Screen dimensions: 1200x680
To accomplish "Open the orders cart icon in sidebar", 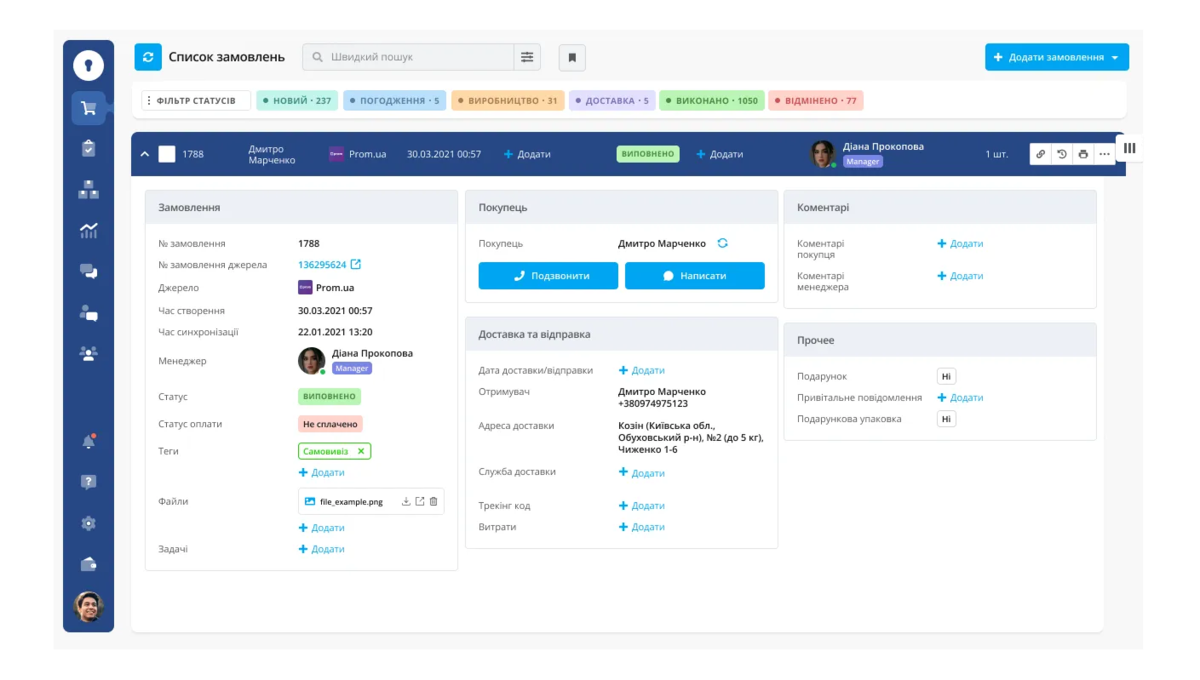I will click(x=89, y=108).
